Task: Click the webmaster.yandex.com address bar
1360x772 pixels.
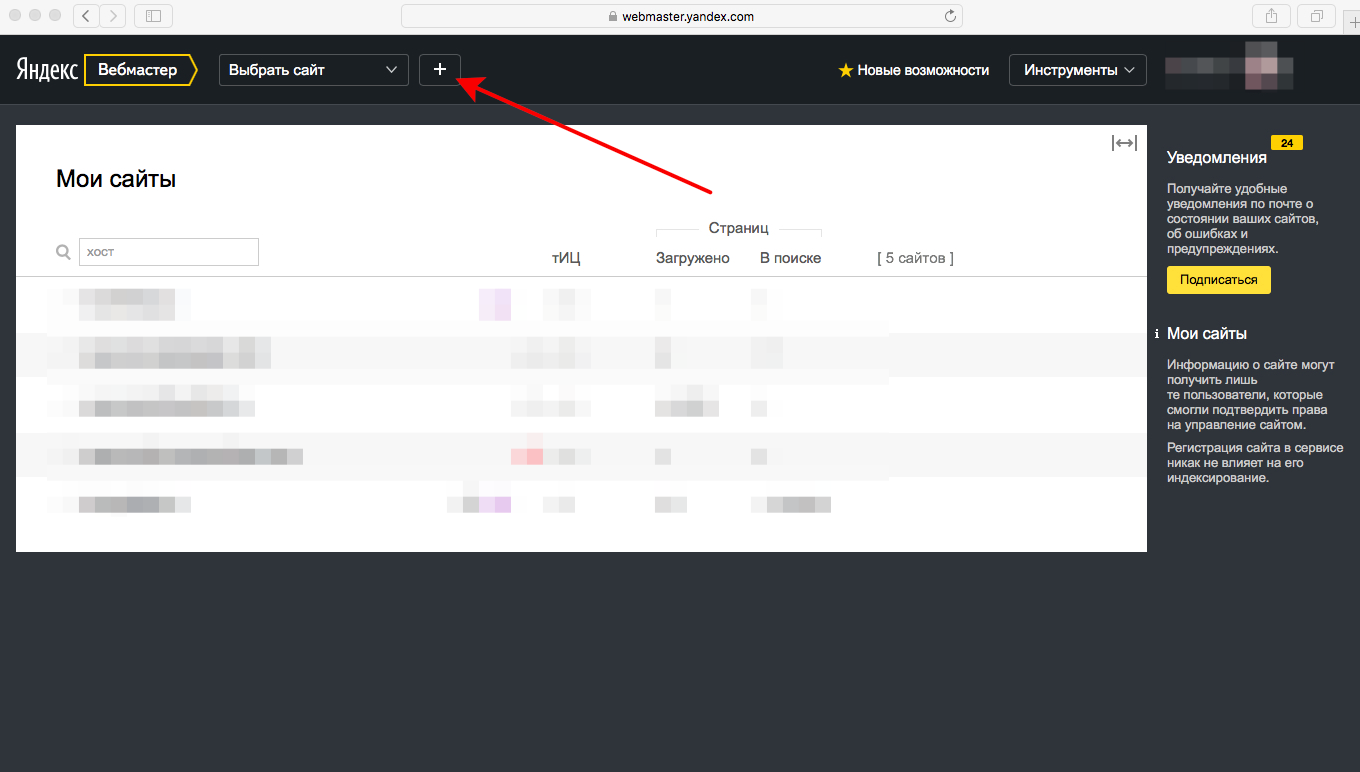Action: click(x=682, y=16)
